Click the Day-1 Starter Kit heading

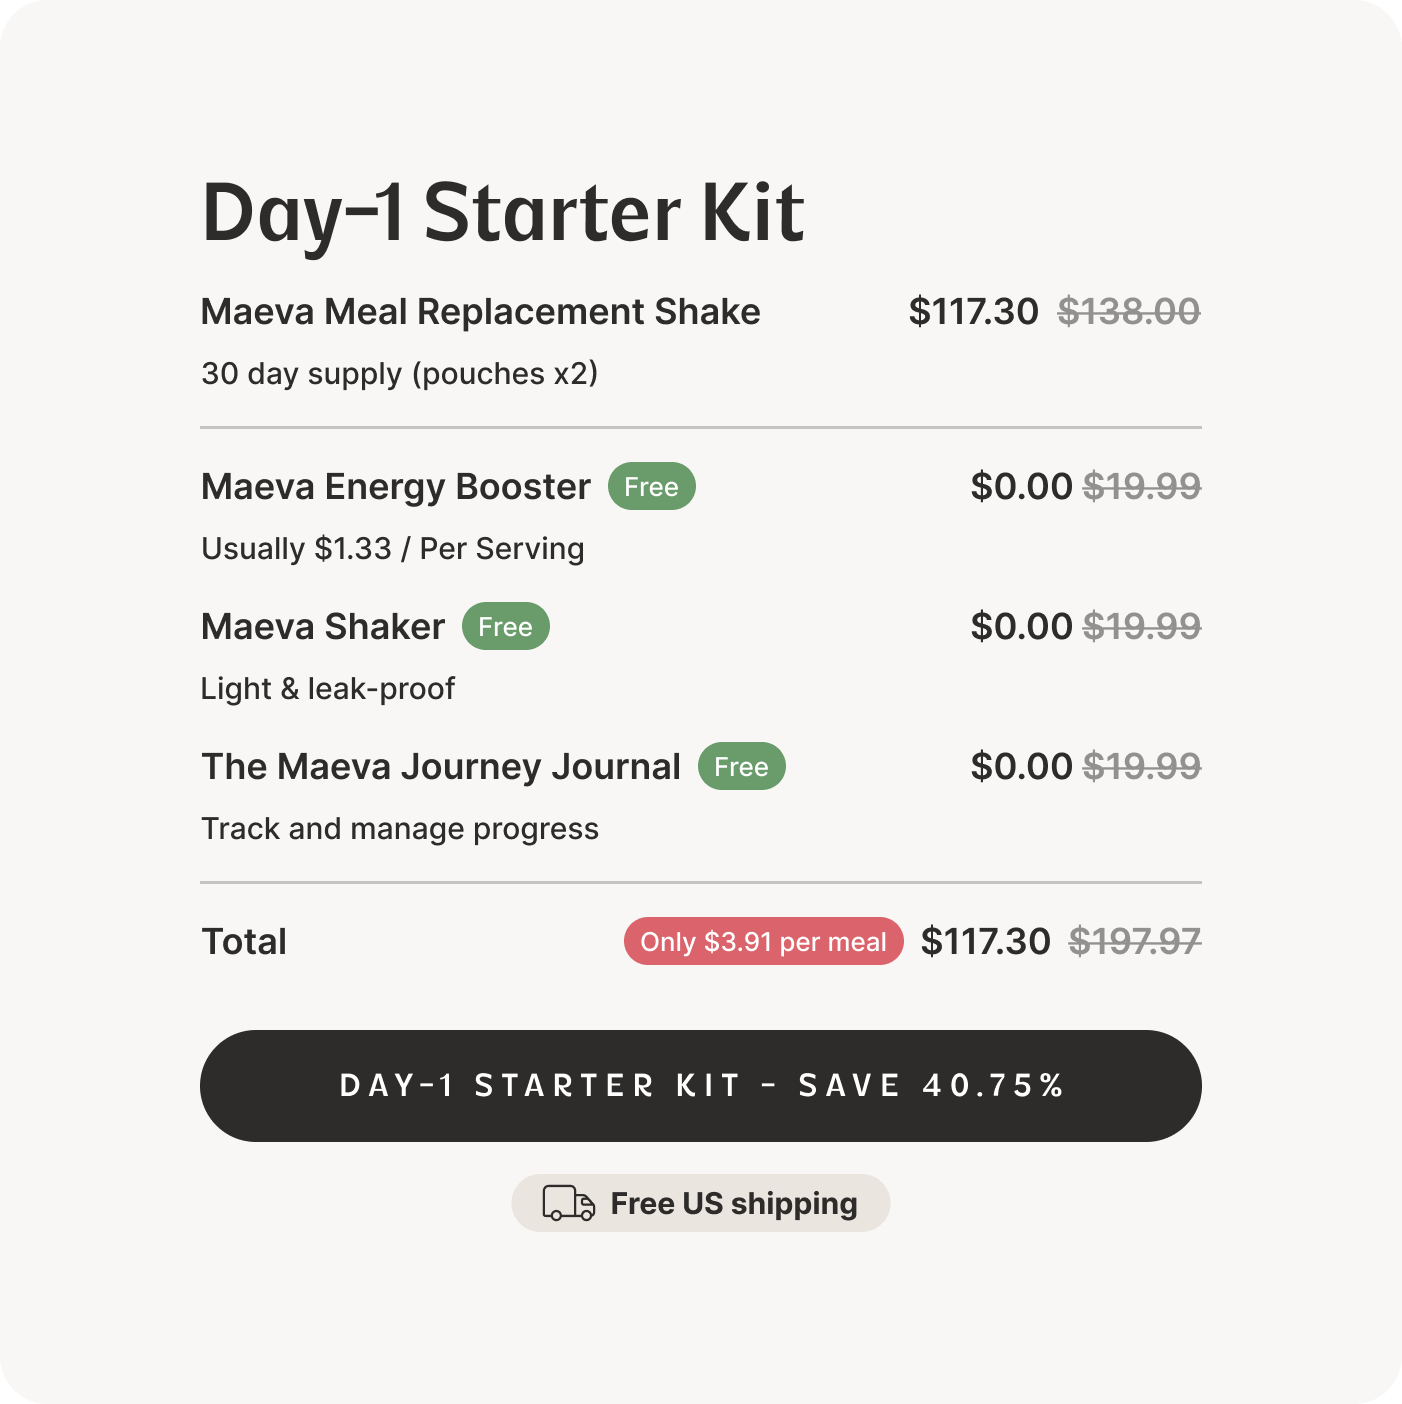point(502,211)
